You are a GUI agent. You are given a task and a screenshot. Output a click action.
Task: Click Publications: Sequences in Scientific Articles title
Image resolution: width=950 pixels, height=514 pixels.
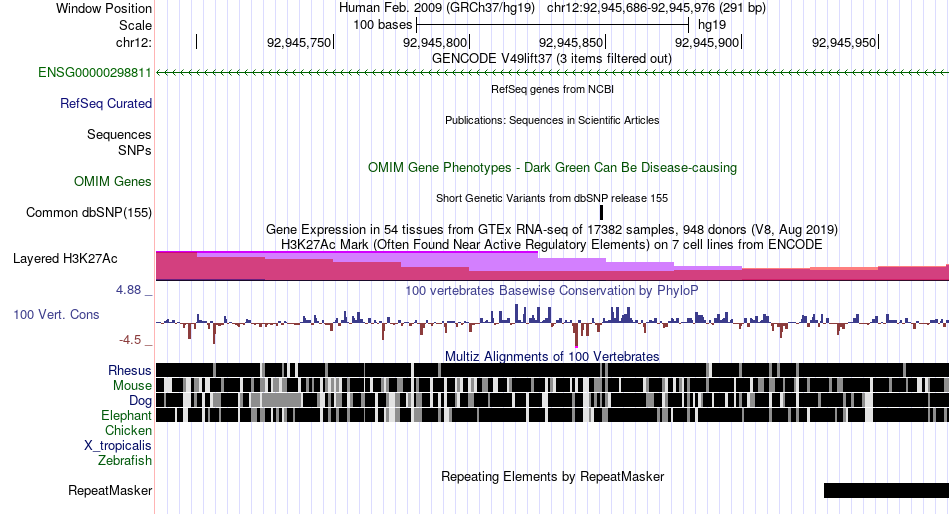[x=552, y=120]
